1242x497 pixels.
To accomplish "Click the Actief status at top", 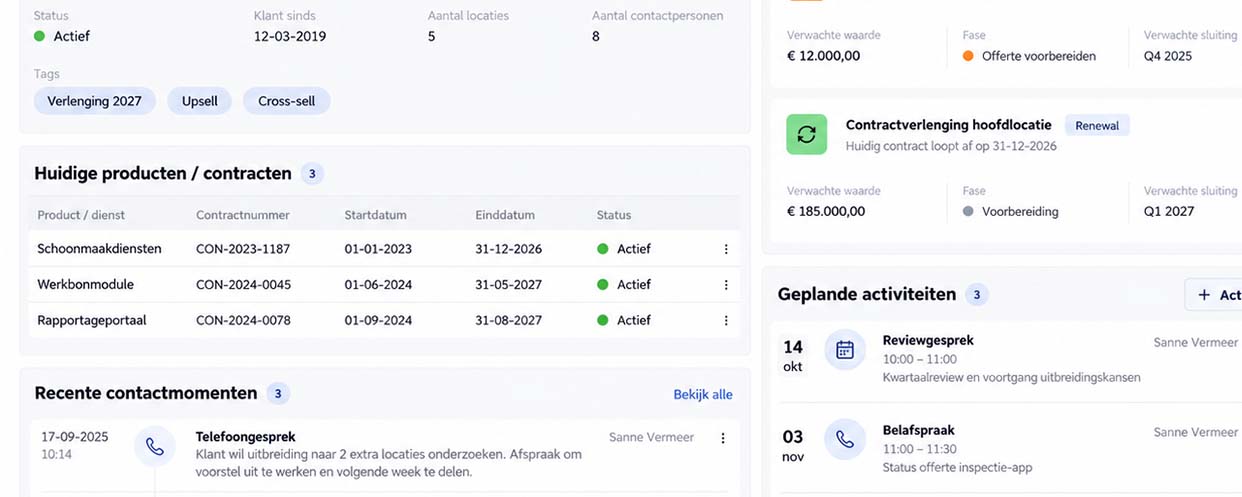I will pos(62,37).
